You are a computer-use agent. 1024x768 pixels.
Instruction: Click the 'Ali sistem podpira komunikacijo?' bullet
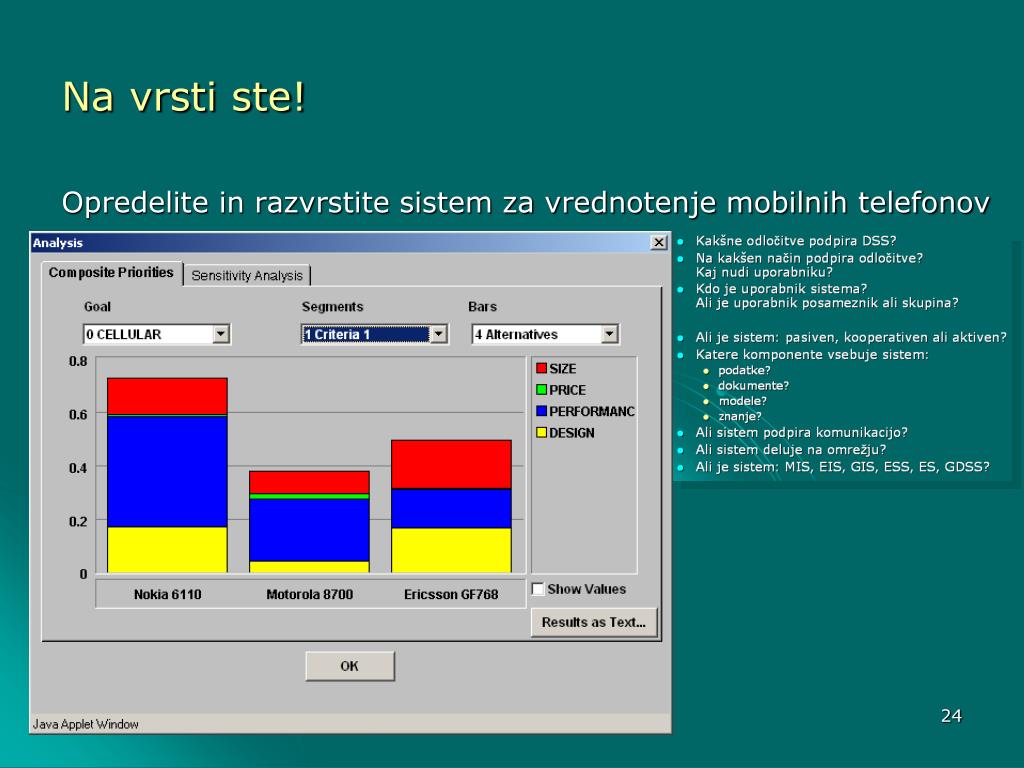[x=801, y=432]
